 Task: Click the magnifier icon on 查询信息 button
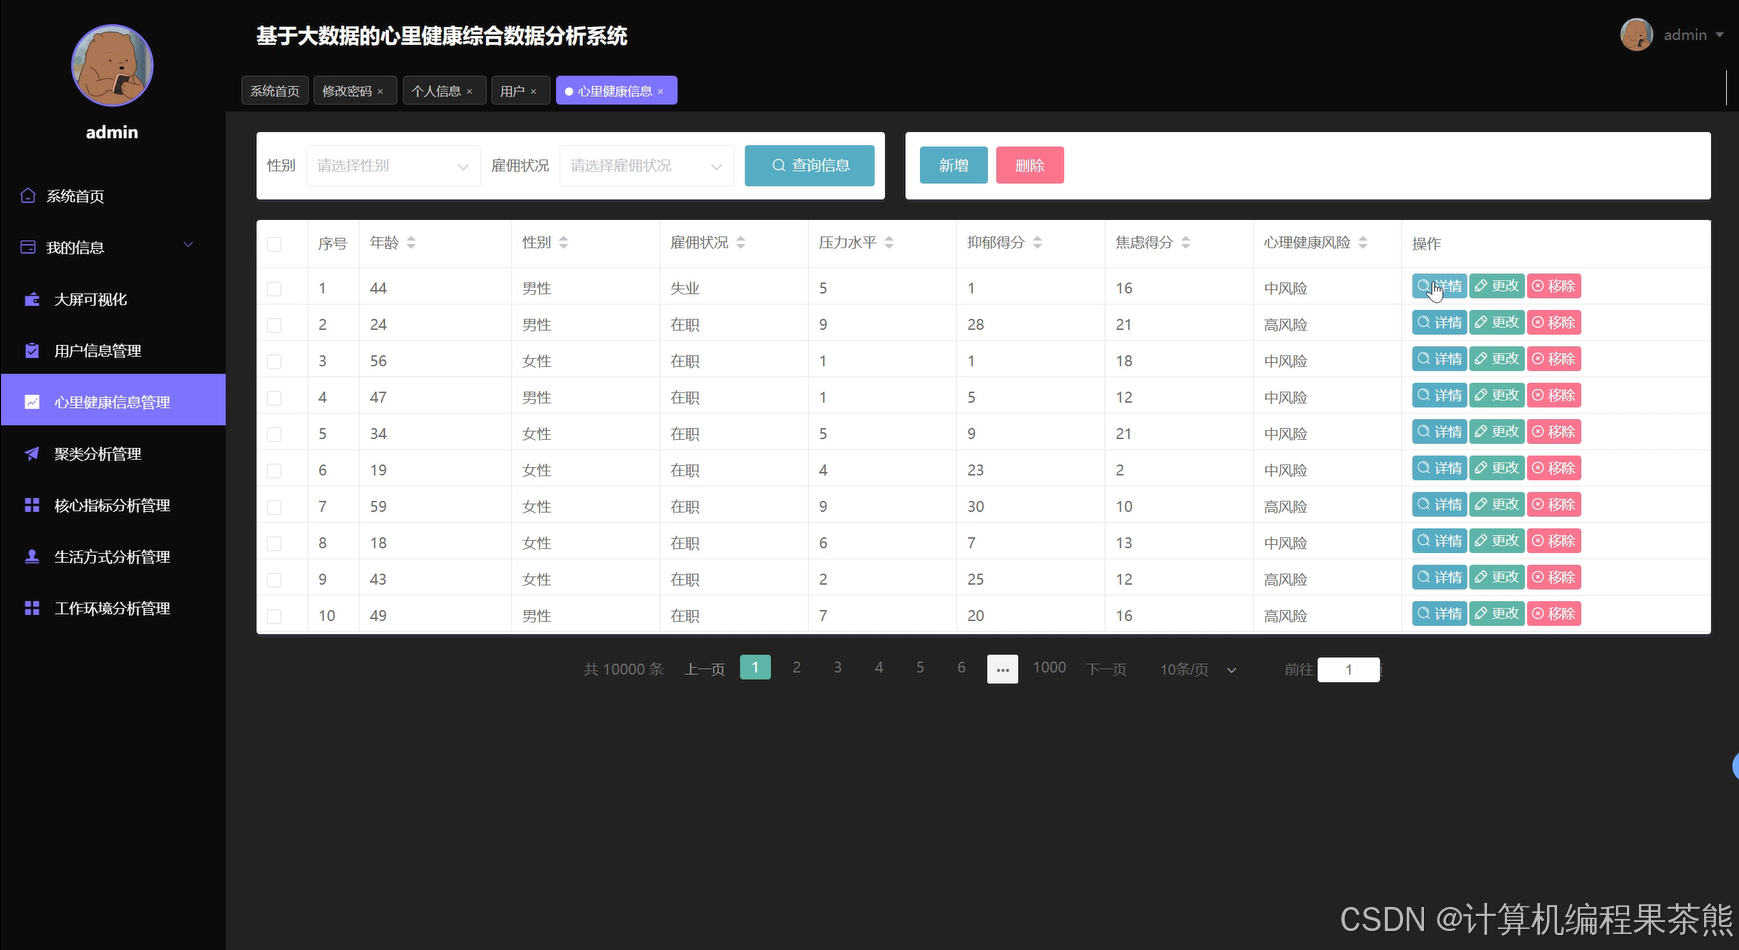pos(777,165)
